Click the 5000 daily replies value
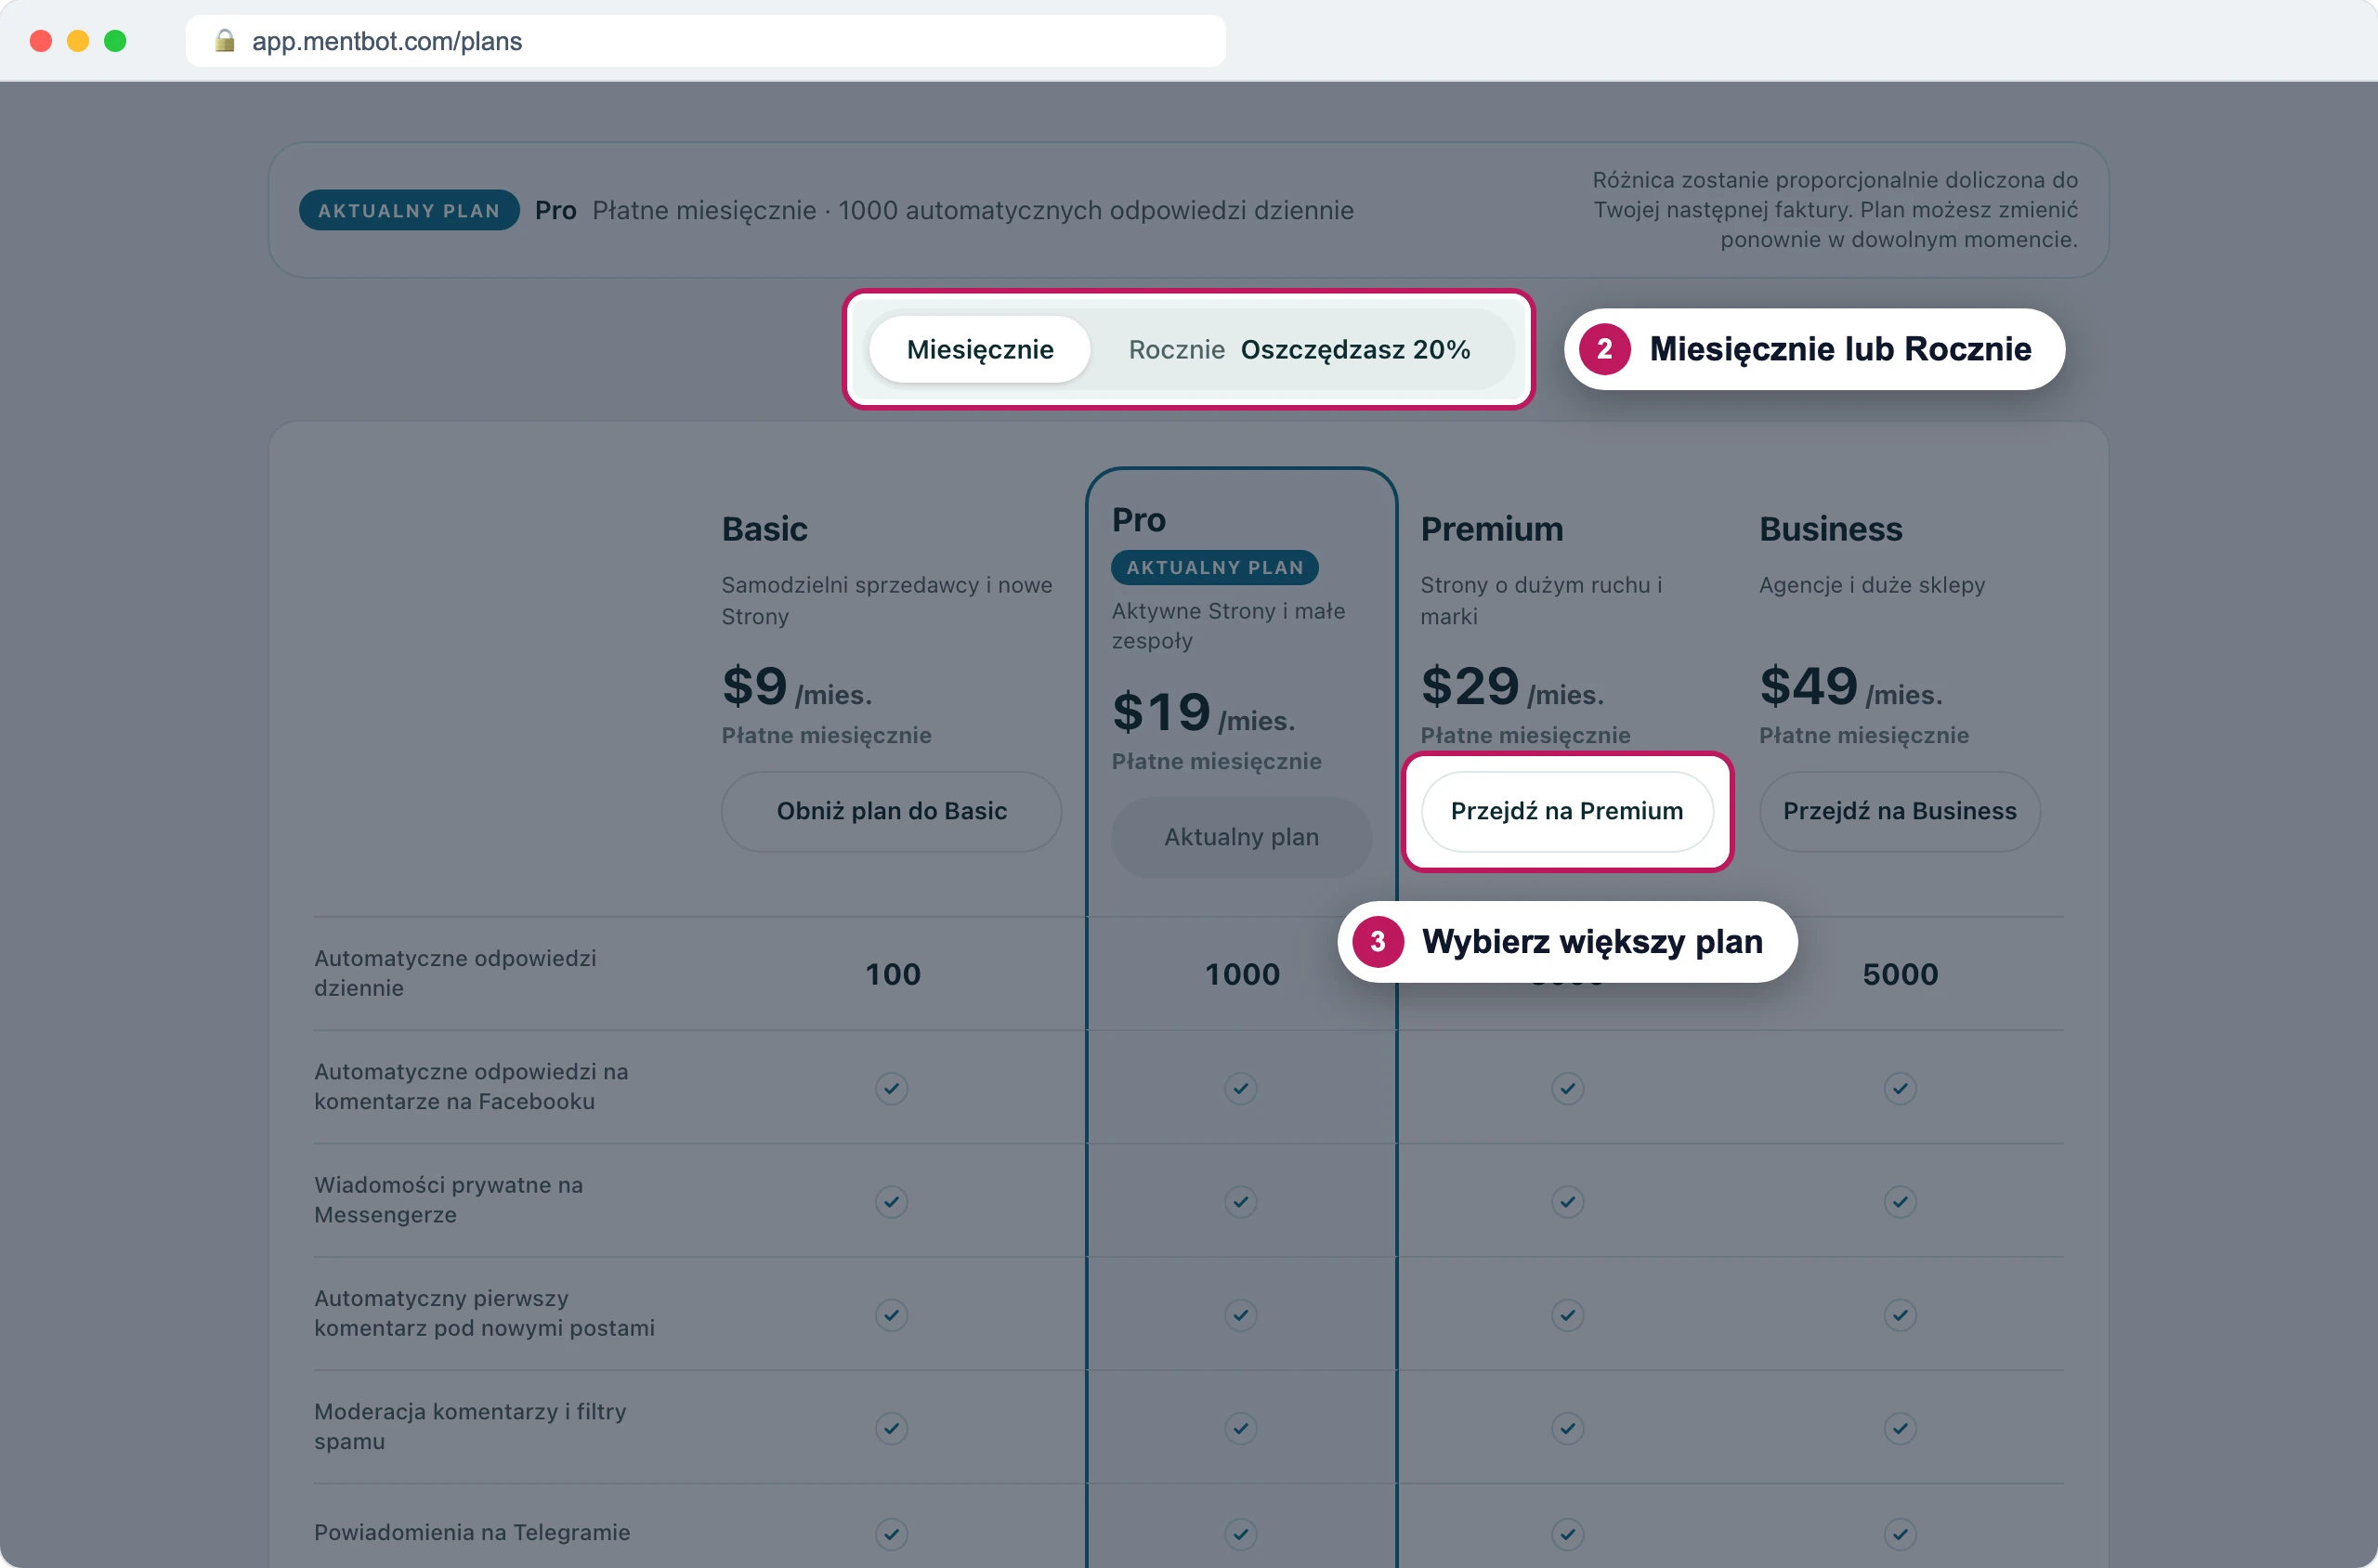The height and width of the screenshot is (1568, 2378). click(x=1900, y=974)
